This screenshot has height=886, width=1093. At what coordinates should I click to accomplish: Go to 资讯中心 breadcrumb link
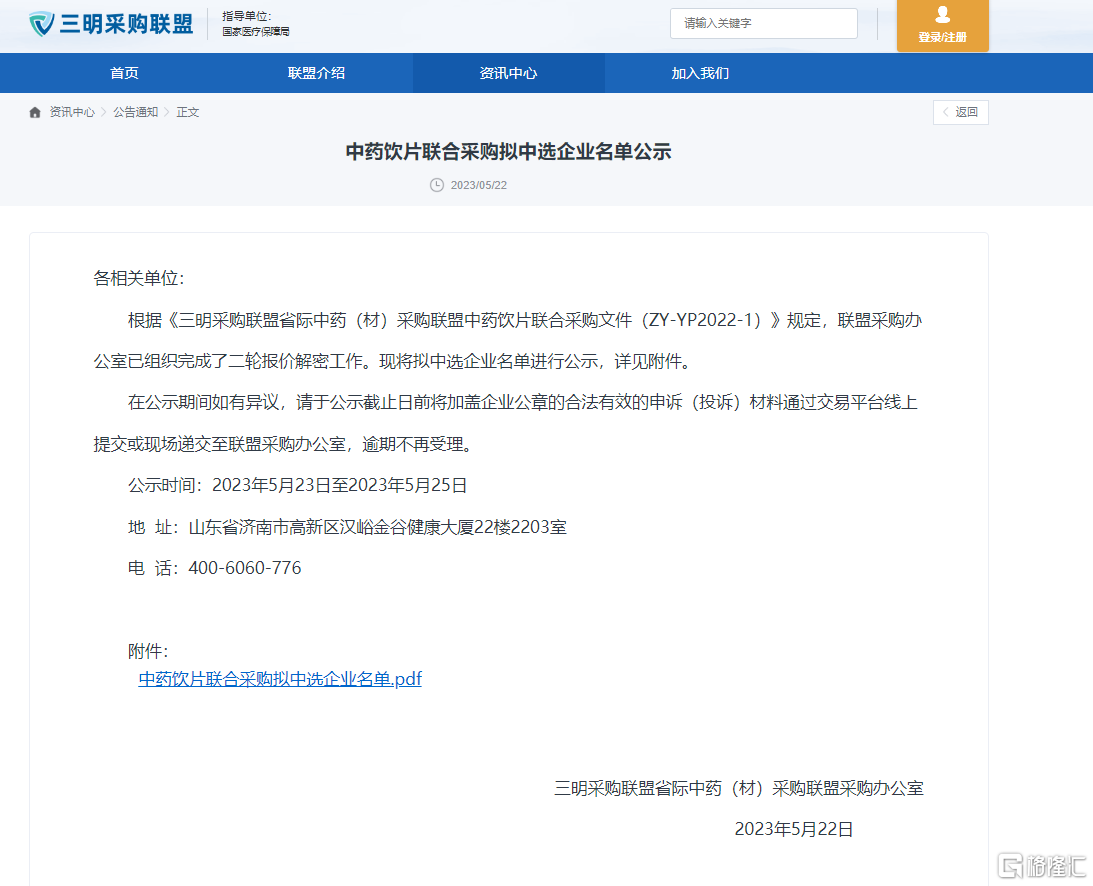pyautogui.click(x=72, y=112)
